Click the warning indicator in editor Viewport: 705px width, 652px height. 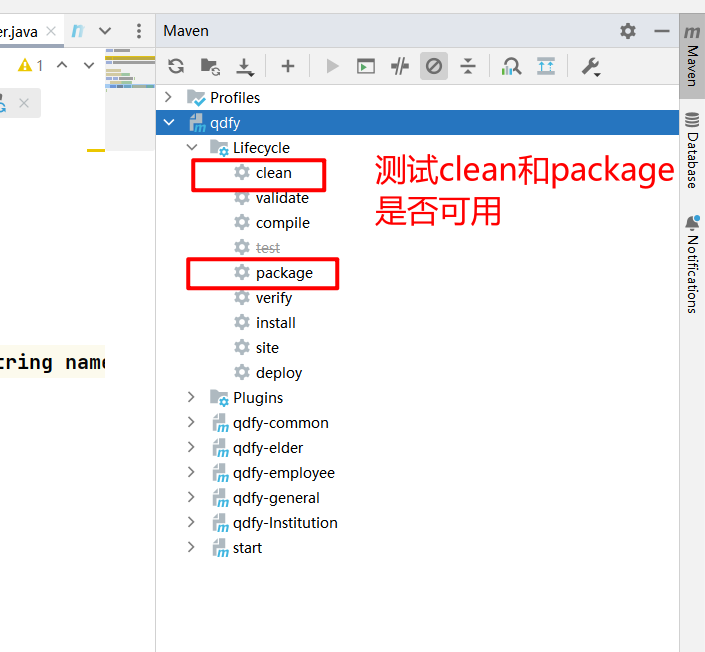pyautogui.click(x=30, y=66)
